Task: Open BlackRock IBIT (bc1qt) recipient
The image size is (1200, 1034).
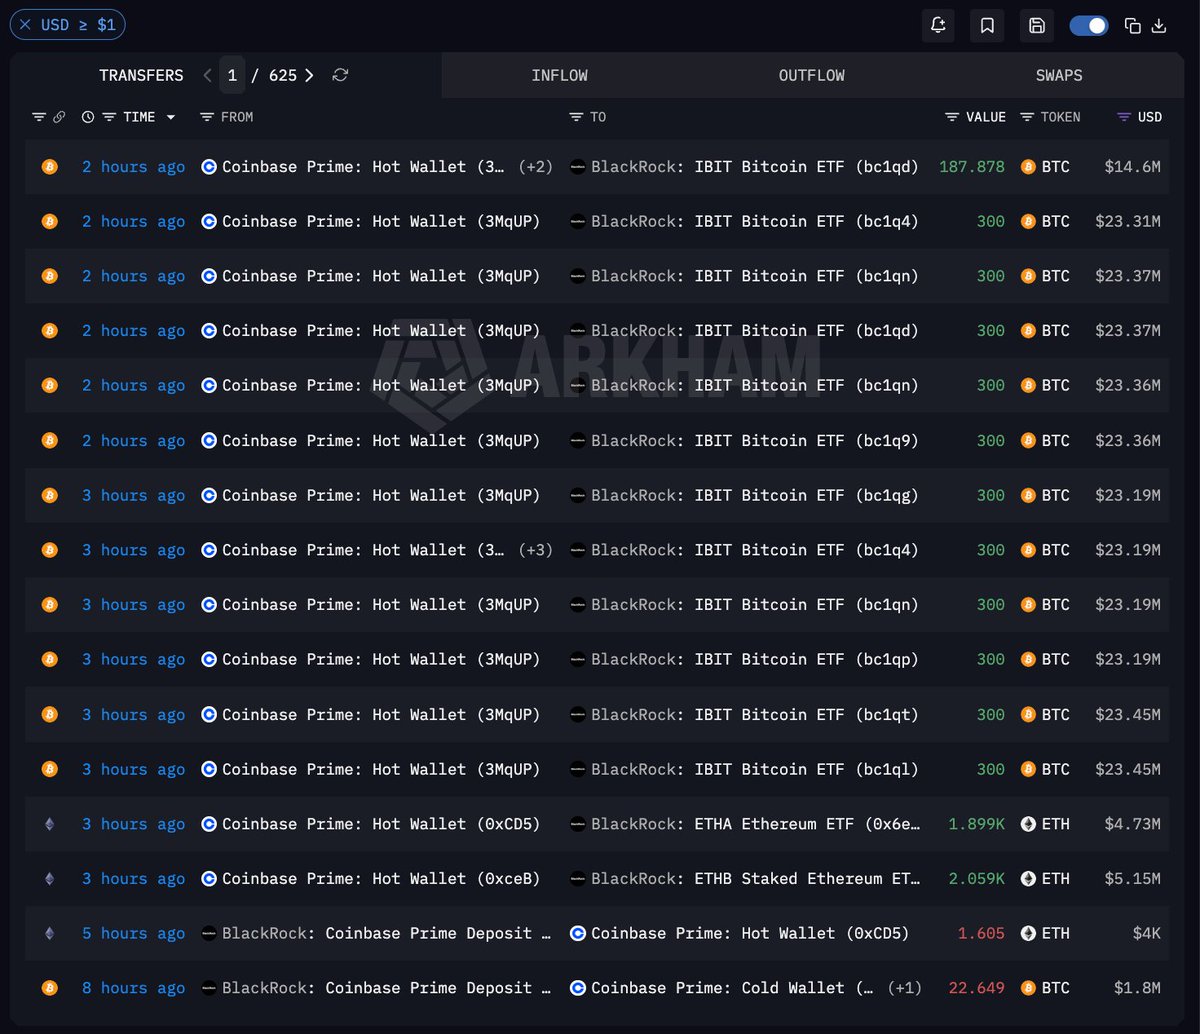Action: click(x=754, y=715)
